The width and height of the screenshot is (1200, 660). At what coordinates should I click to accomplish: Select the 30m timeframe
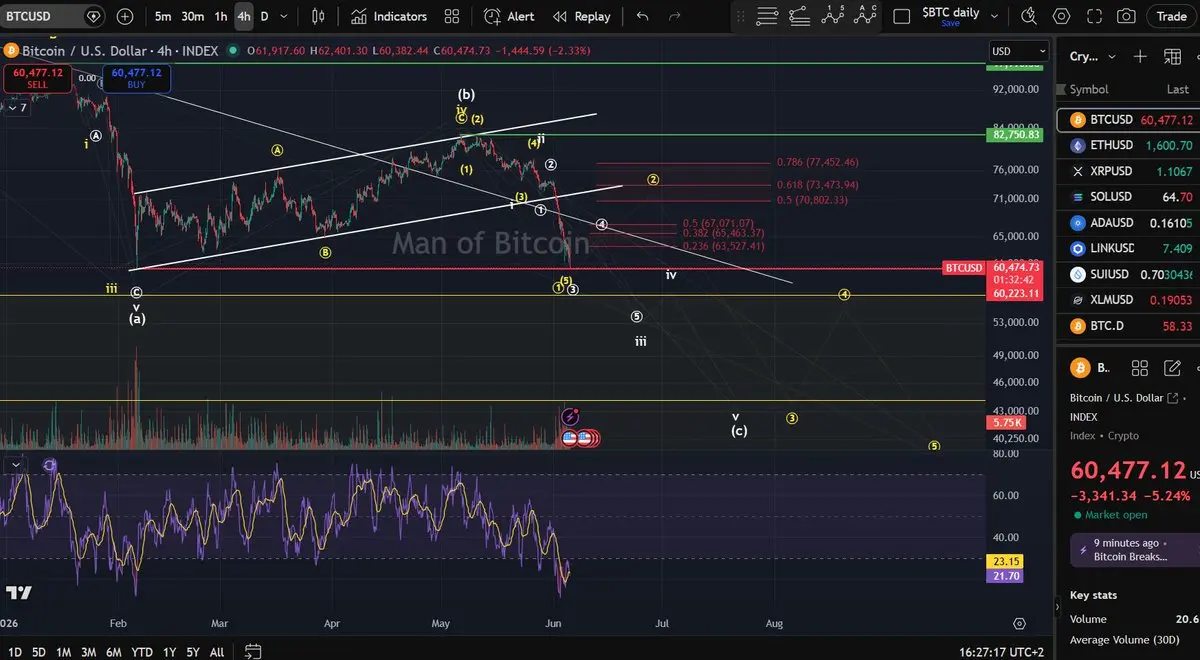pyautogui.click(x=193, y=16)
